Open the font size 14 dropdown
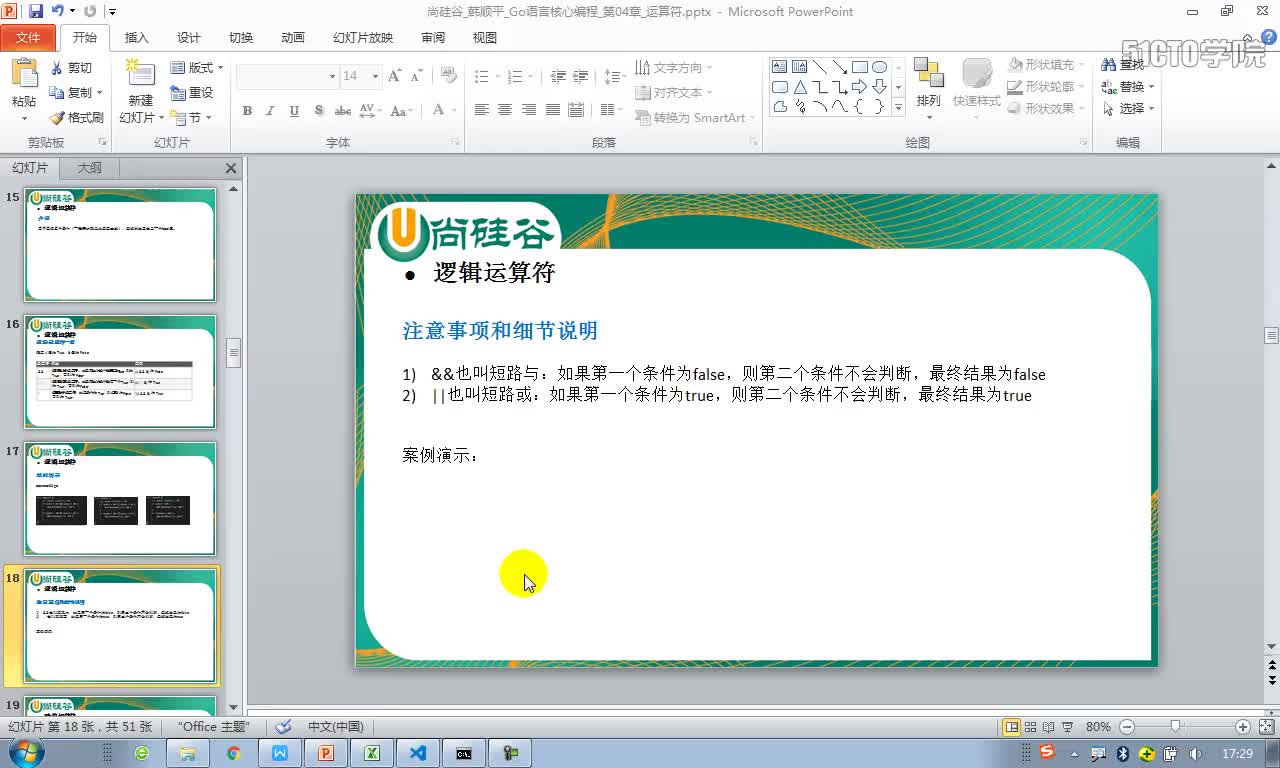The height and width of the screenshot is (768, 1280). (x=375, y=76)
